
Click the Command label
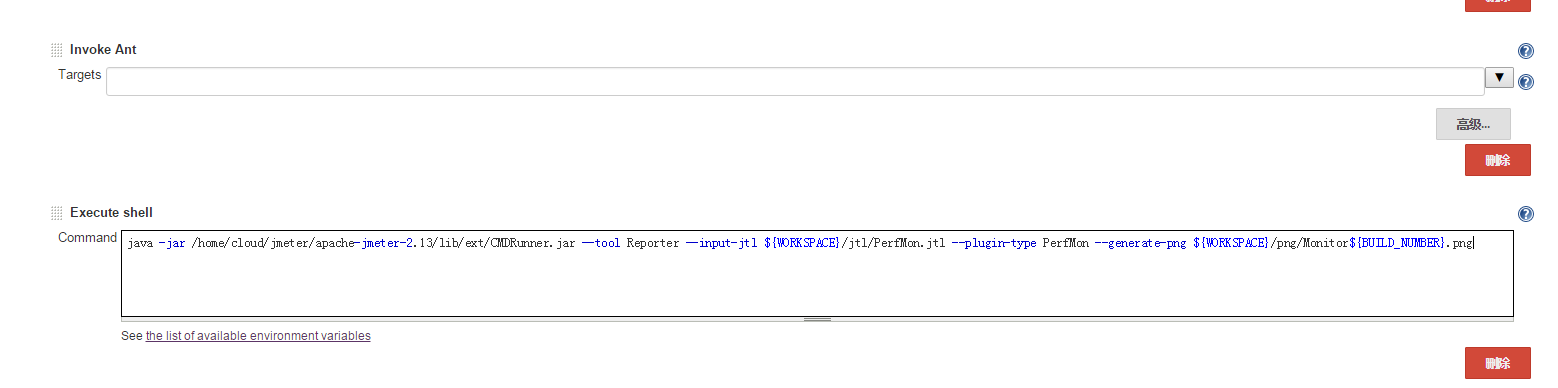pos(87,238)
